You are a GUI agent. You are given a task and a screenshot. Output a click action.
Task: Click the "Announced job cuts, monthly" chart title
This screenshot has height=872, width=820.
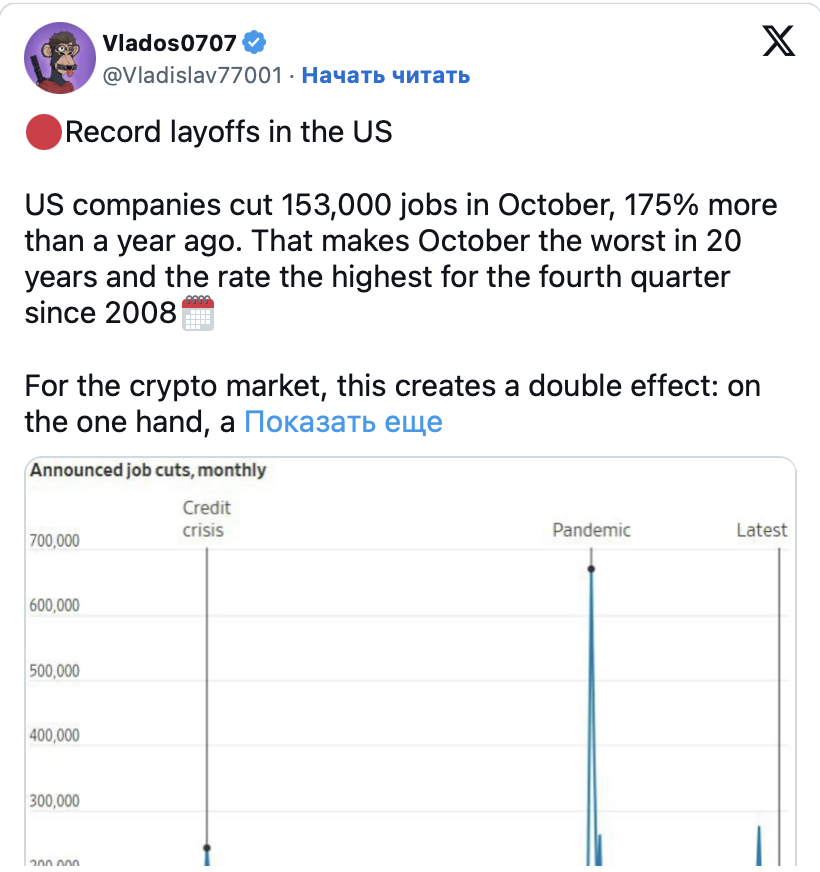(x=148, y=470)
